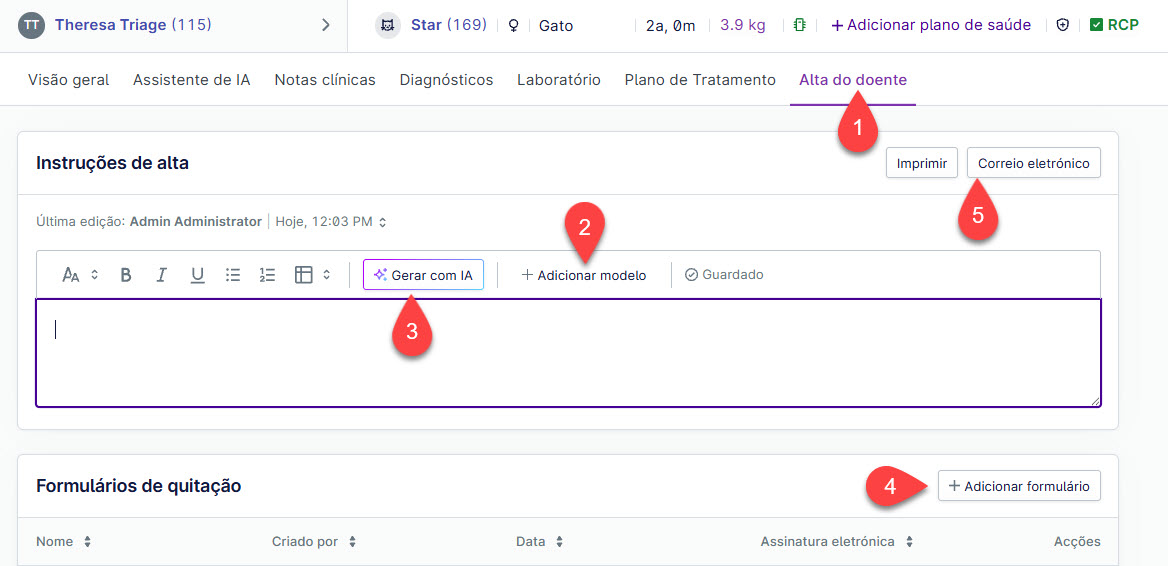This screenshot has width=1168, height=566.
Task: Sort the table by Criado por
Action: [x=352, y=541]
